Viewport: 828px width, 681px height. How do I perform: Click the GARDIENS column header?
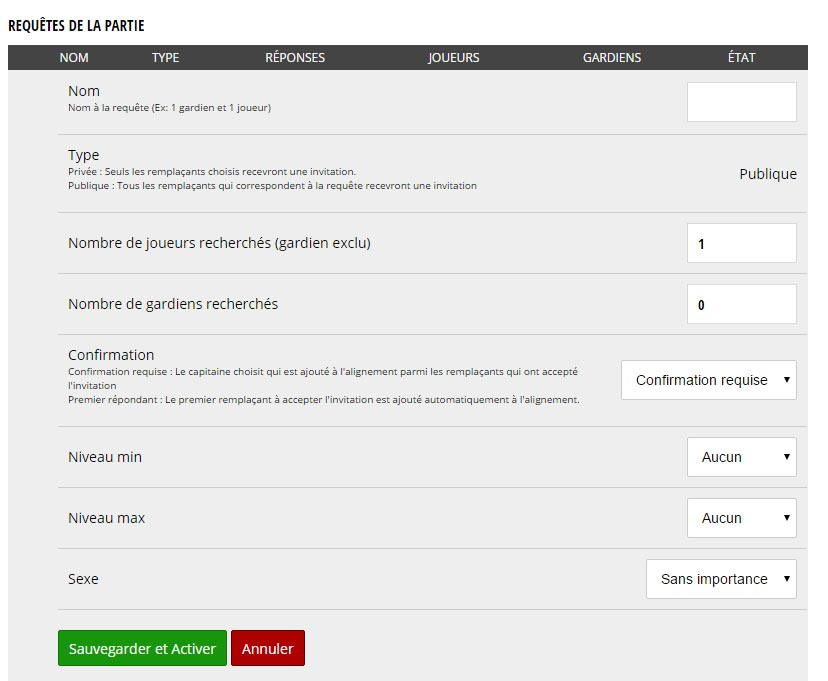pyautogui.click(x=611, y=58)
